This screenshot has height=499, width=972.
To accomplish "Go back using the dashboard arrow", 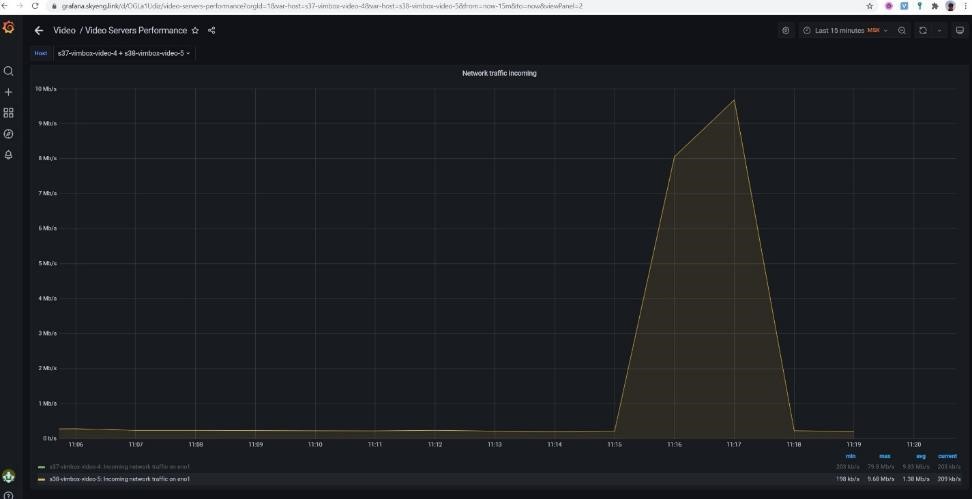I will click(39, 30).
